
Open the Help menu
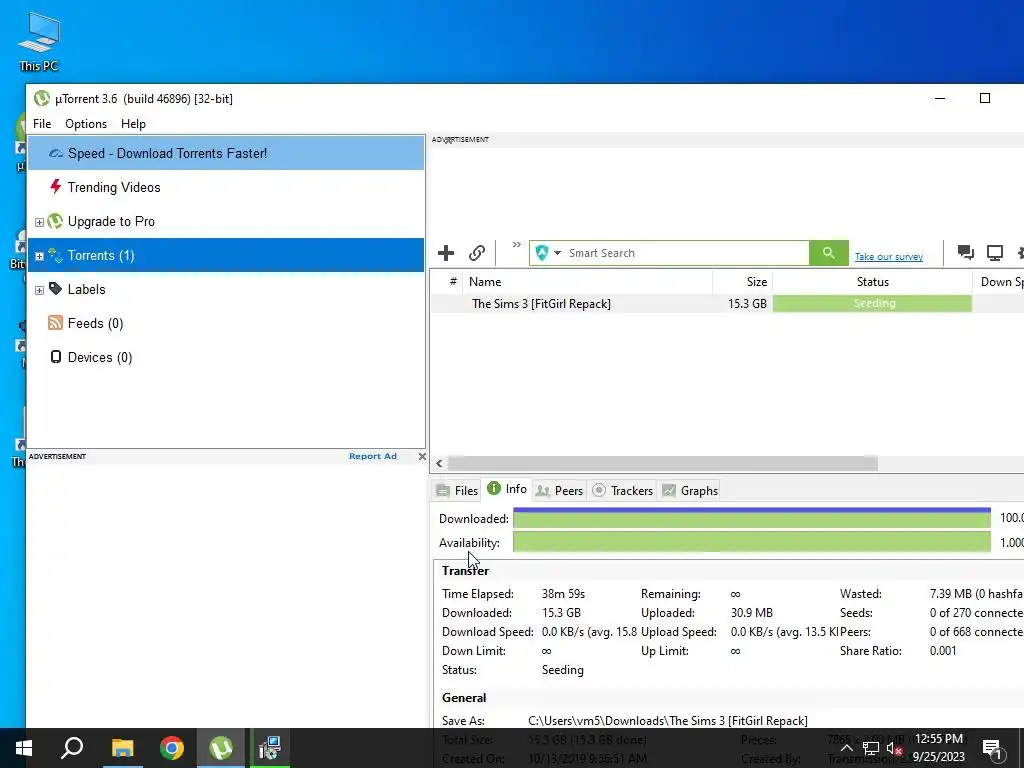[133, 124]
